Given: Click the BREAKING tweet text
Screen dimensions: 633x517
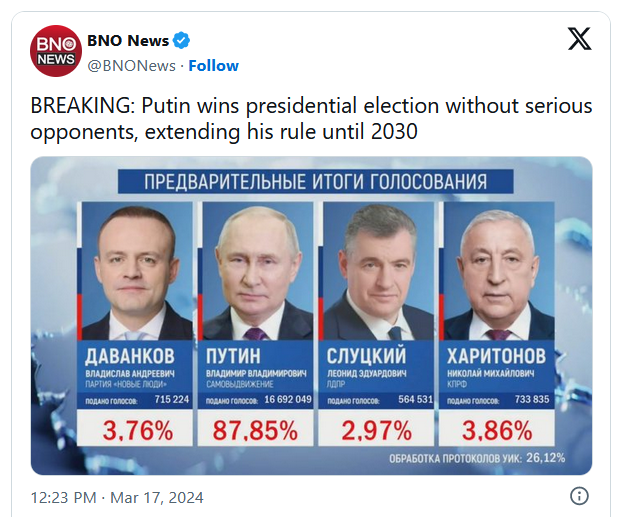Looking at the screenshot, I should click(311, 119).
